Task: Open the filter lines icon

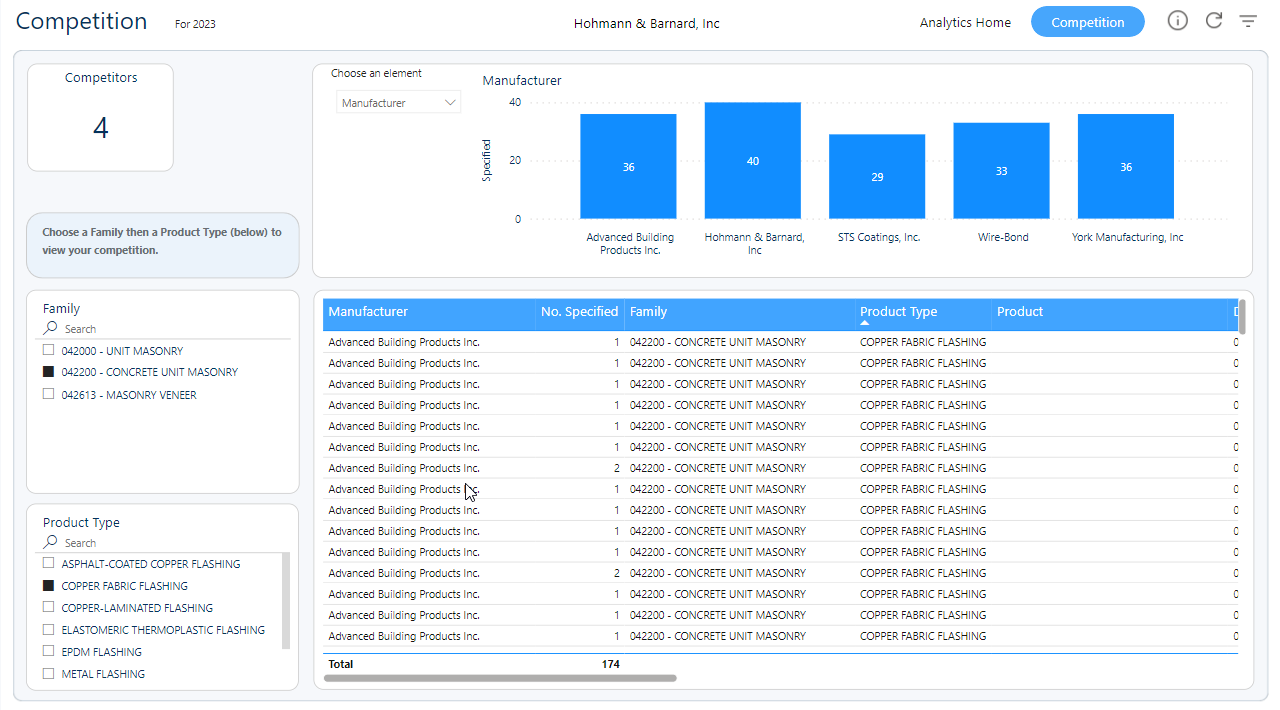Action: 1247,21
